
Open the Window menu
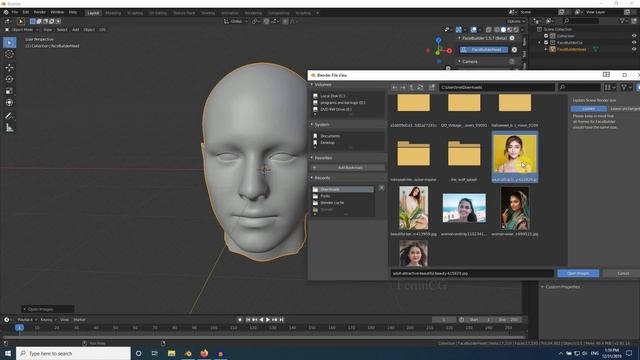(57, 12)
